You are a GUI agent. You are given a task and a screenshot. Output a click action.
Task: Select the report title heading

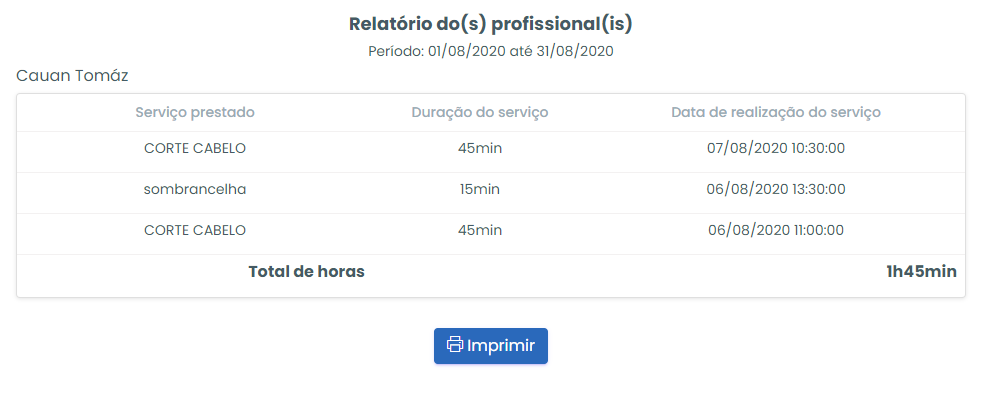point(490,24)
